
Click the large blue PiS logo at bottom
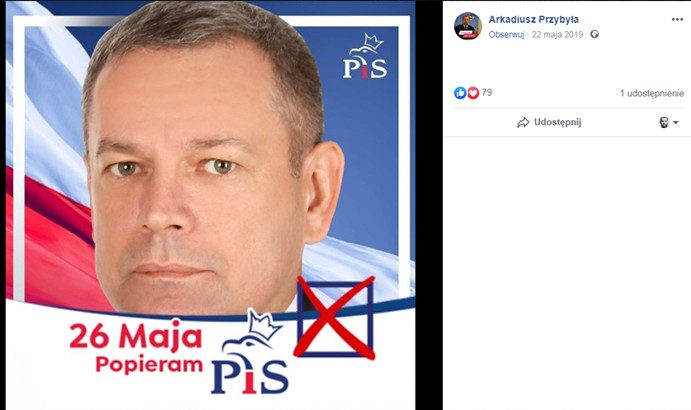(249, 351)
